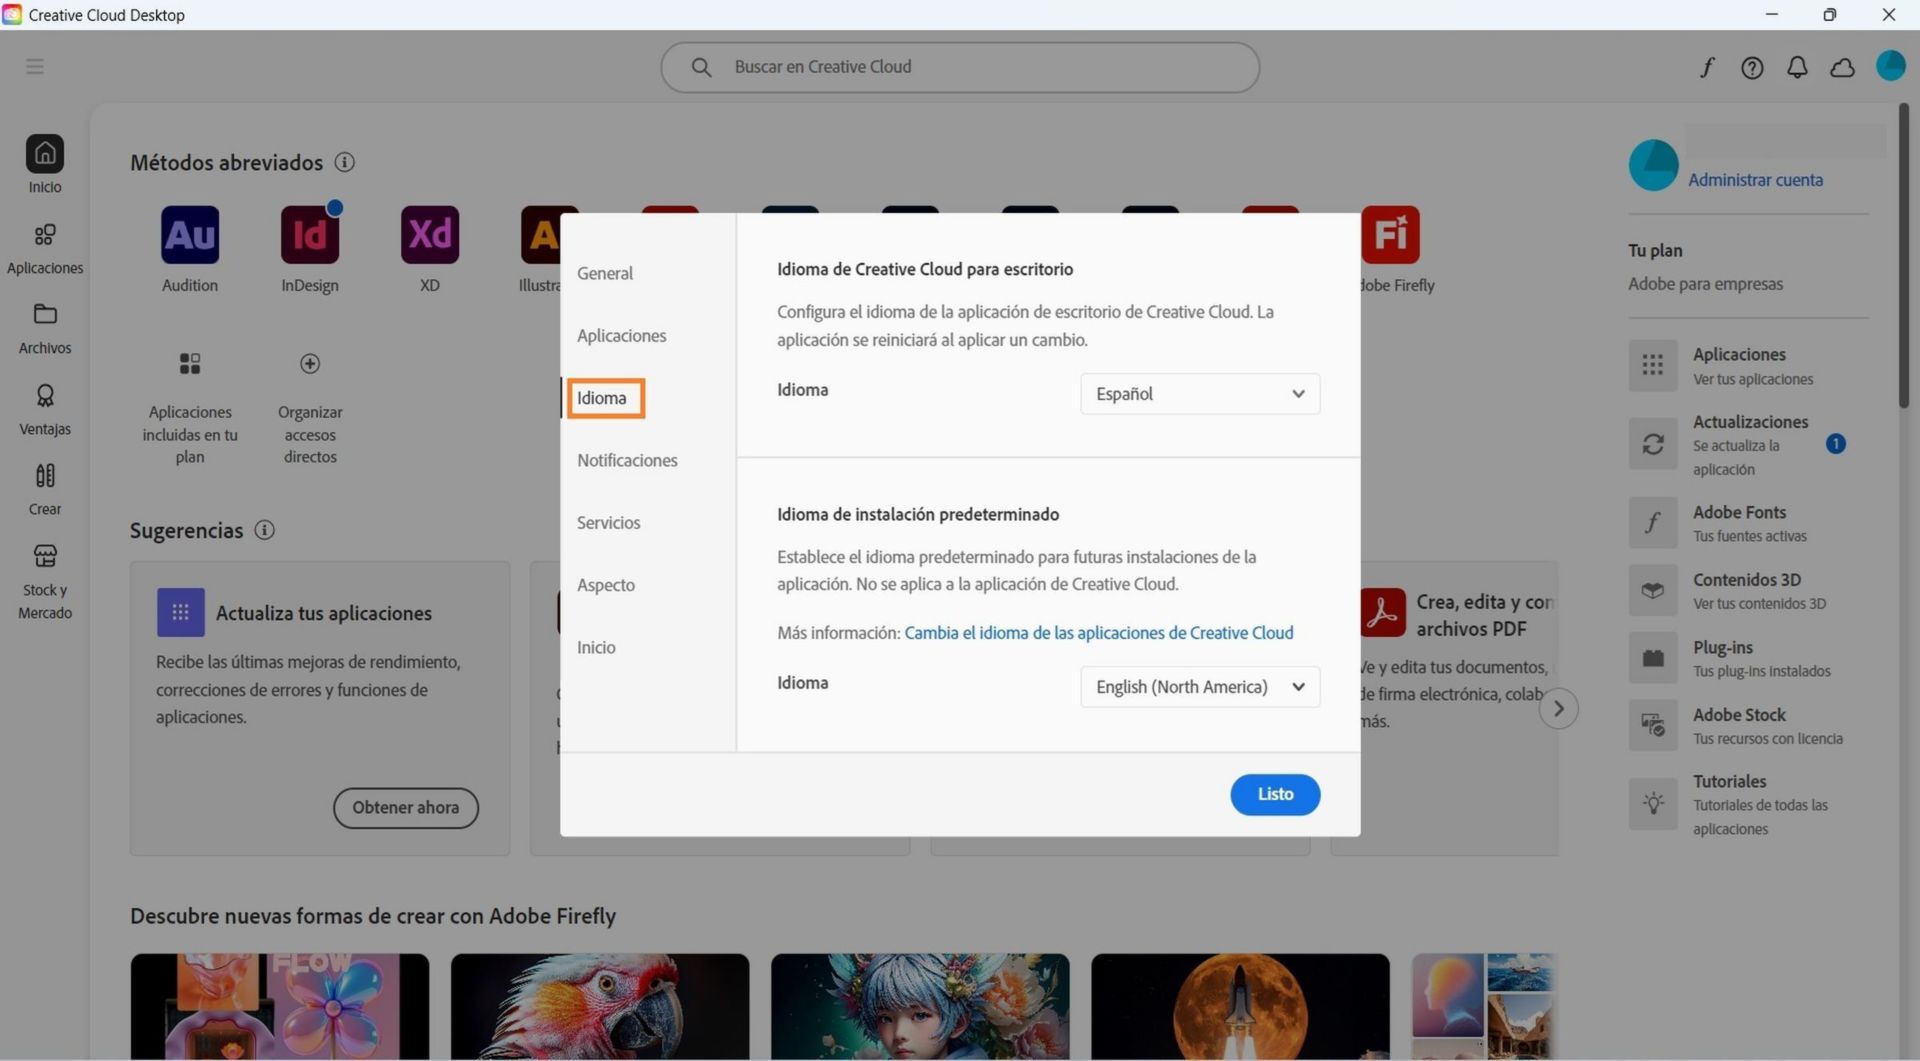Open the blue-haired girl Firefly thumbnail
Image resolution: width=1920 pixels, height=1061 pixels.
(920, 1006)
